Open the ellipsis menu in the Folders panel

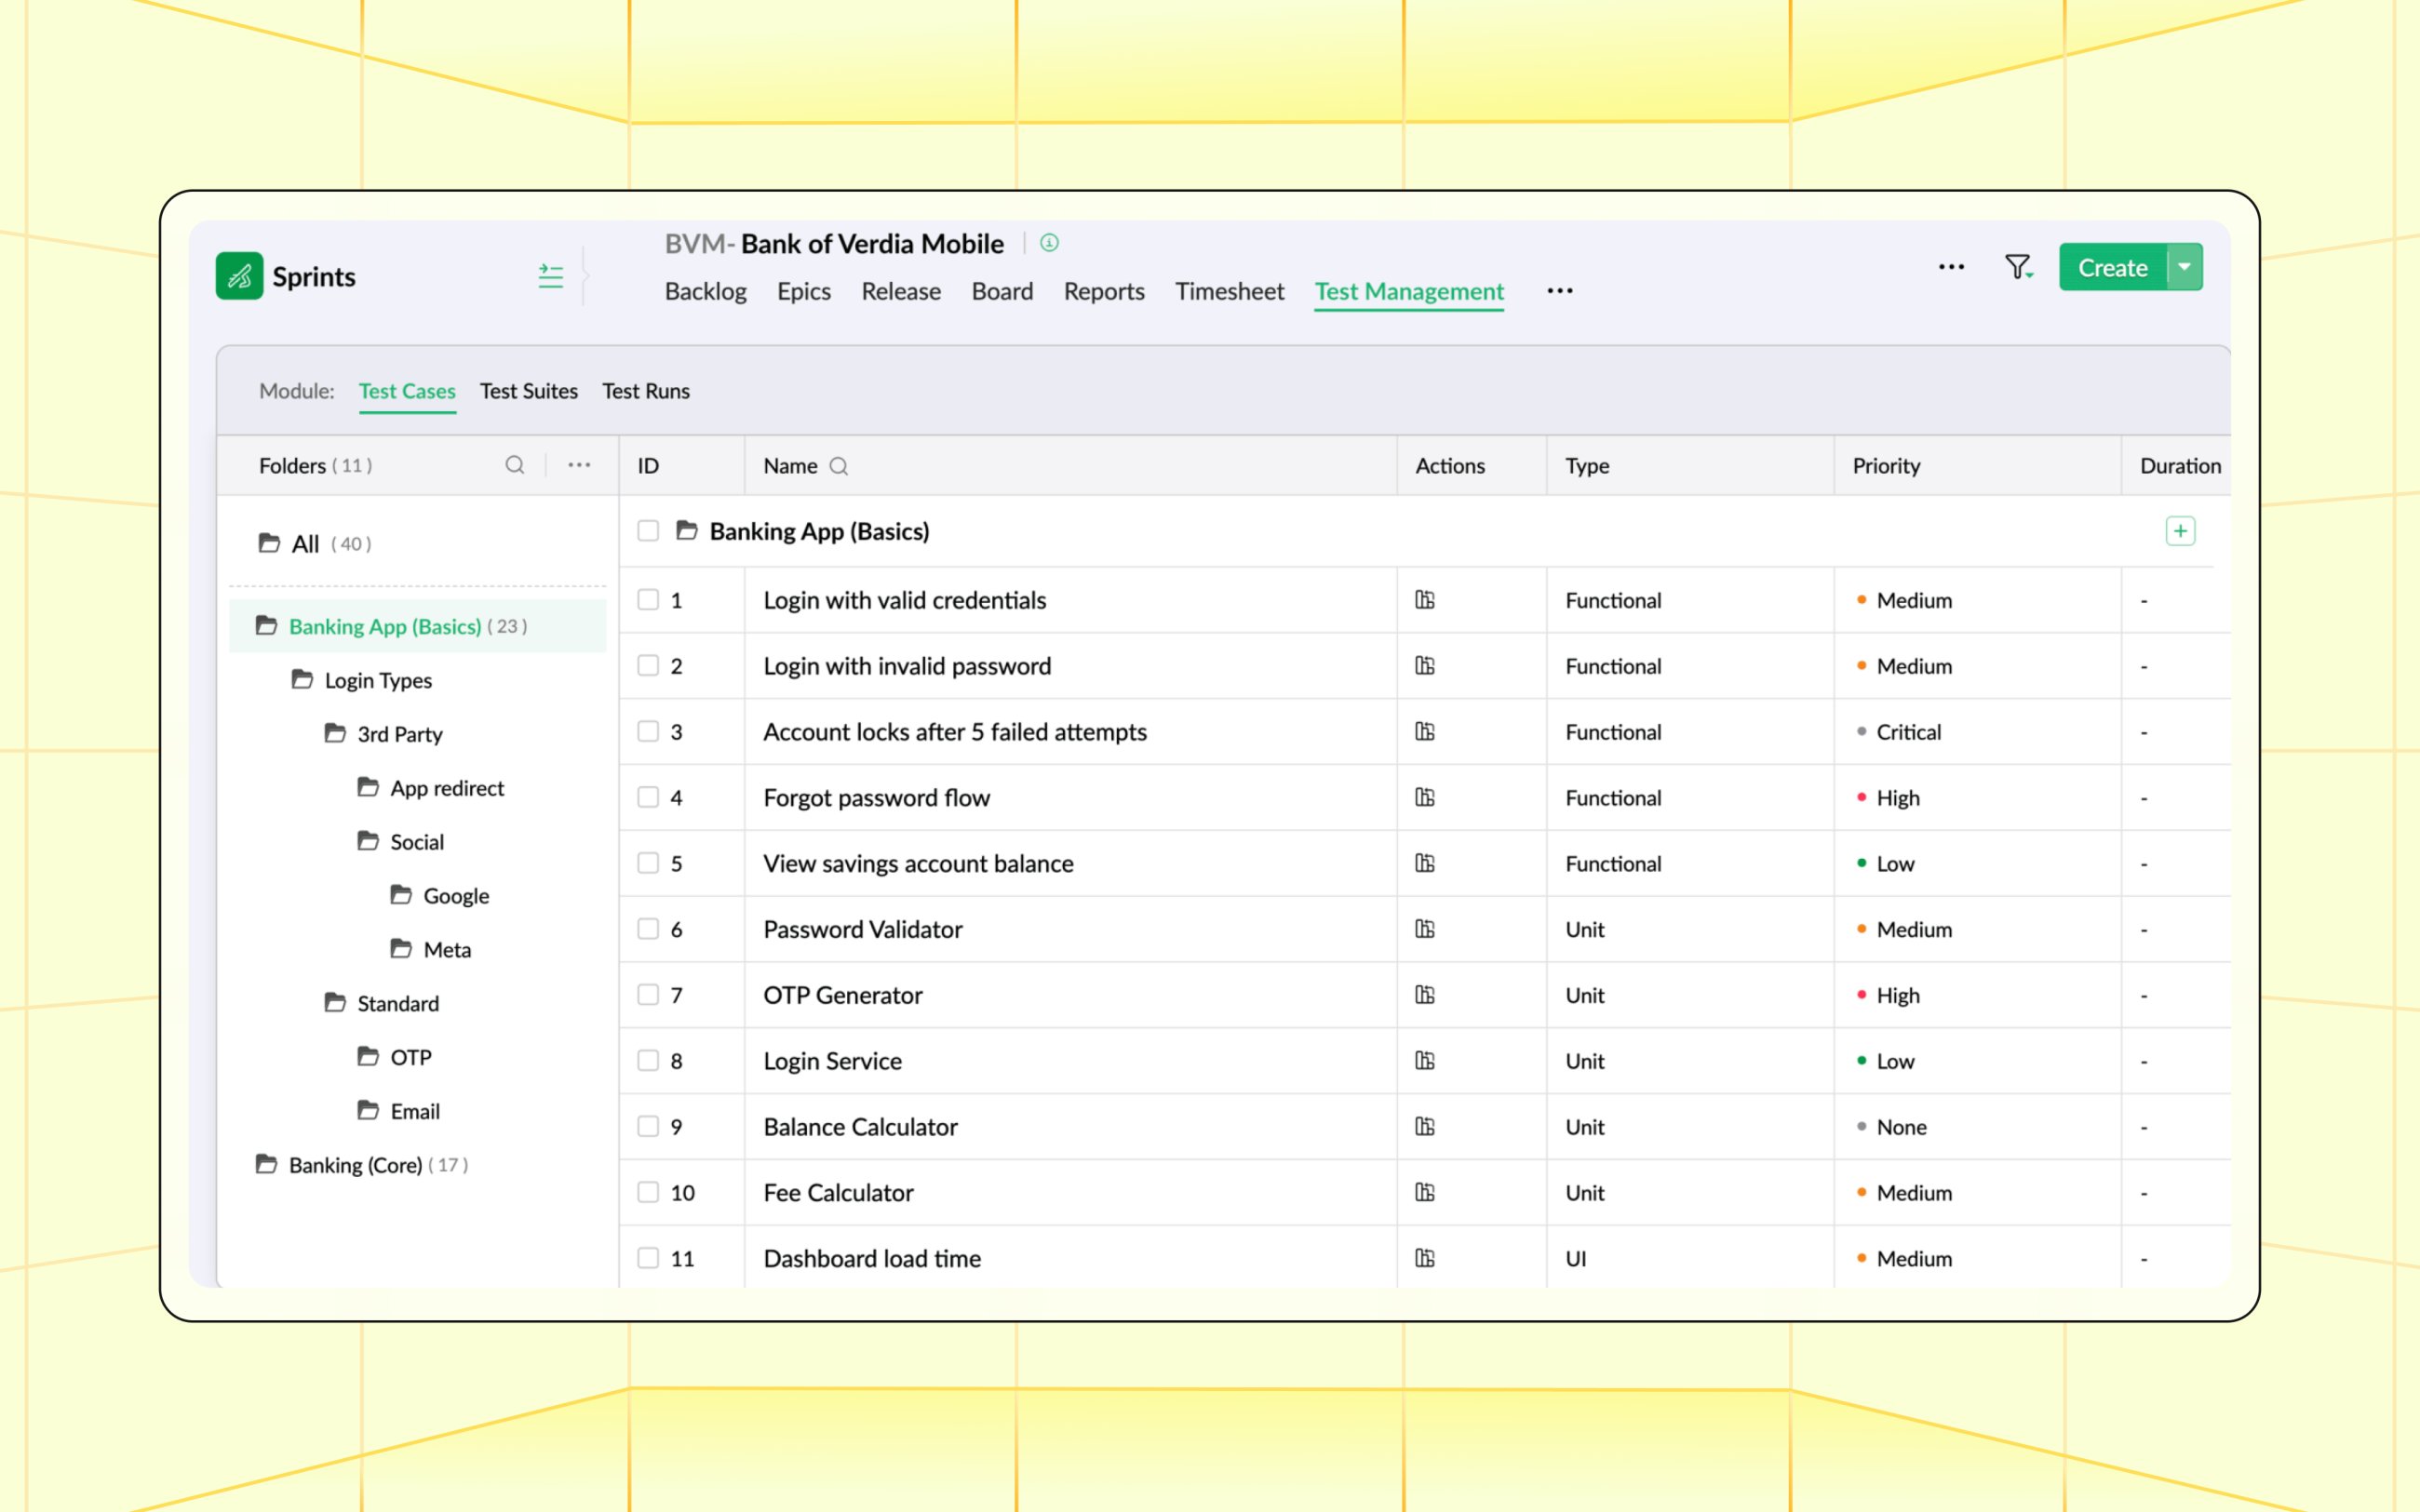click(579, 464)
